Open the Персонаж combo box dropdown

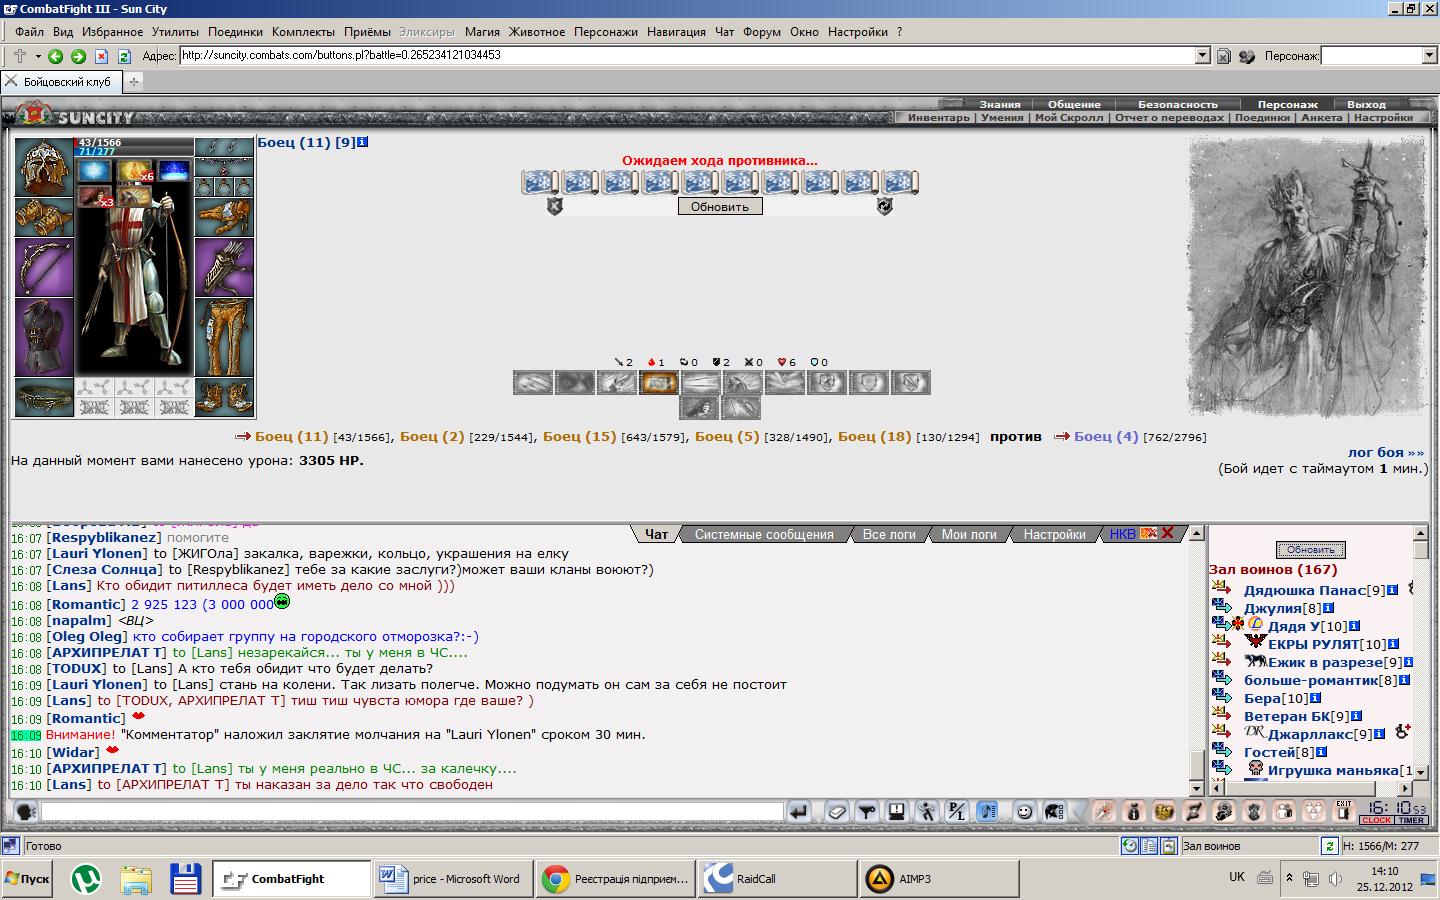[1429, 56]
